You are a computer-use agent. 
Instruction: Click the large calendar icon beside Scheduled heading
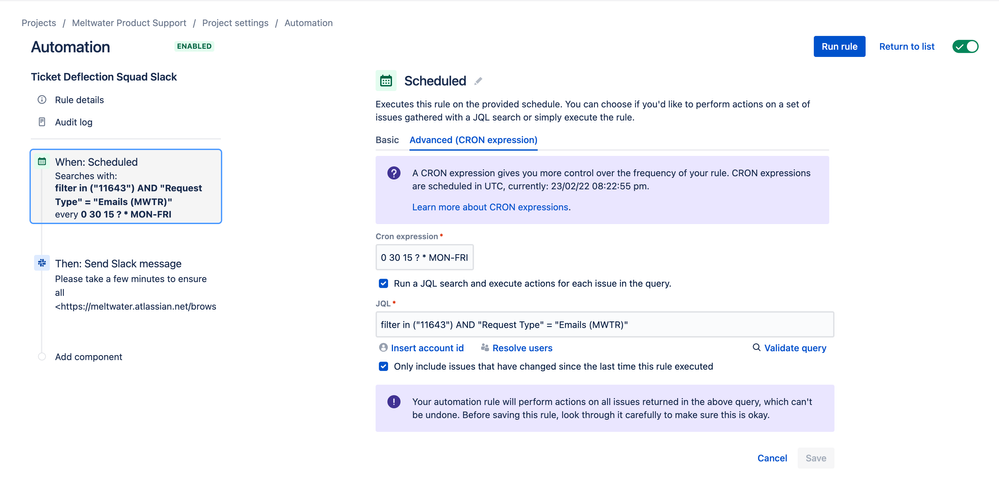pyautogui.click(x=386, y=81)
